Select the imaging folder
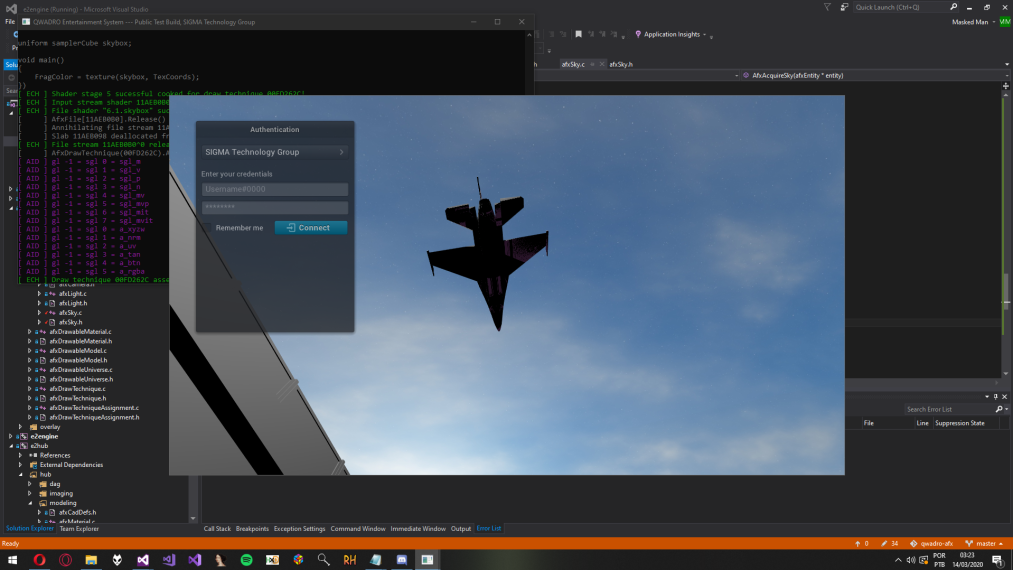Viewport: 1013px width, 570px height. (x=61, y=493)
